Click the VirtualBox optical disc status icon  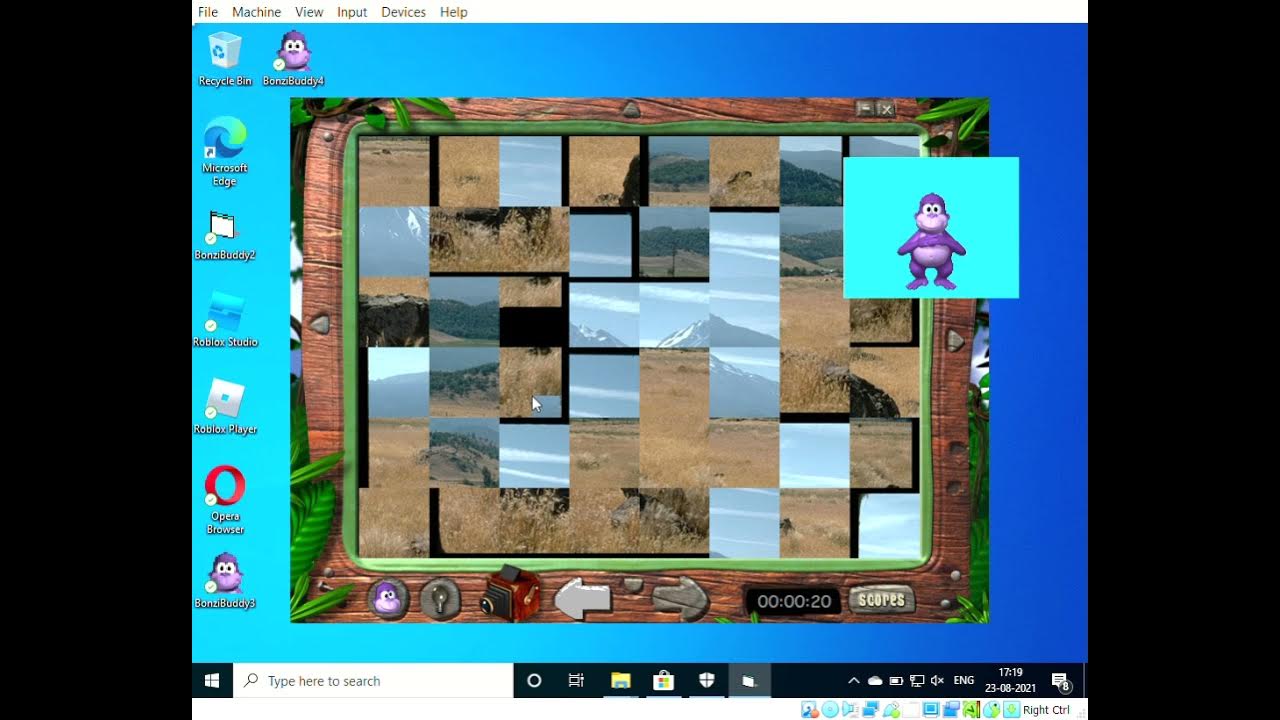[x=830, y=709]
